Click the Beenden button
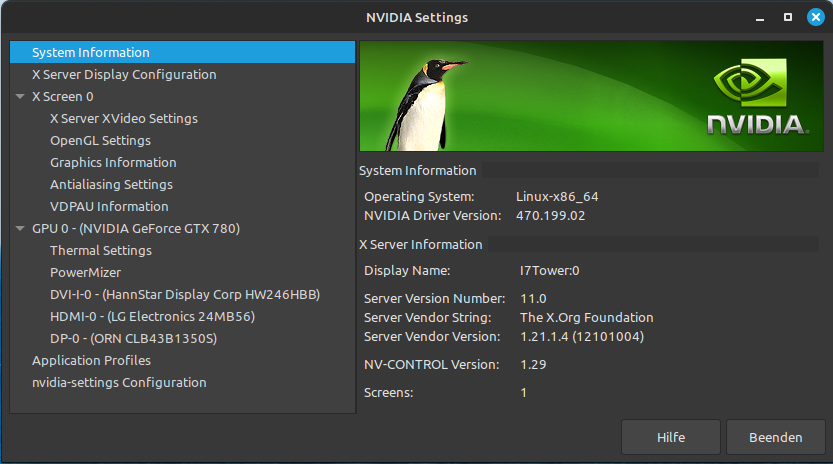This screenshot has height=464, width=833. click(x=776, y=437)
